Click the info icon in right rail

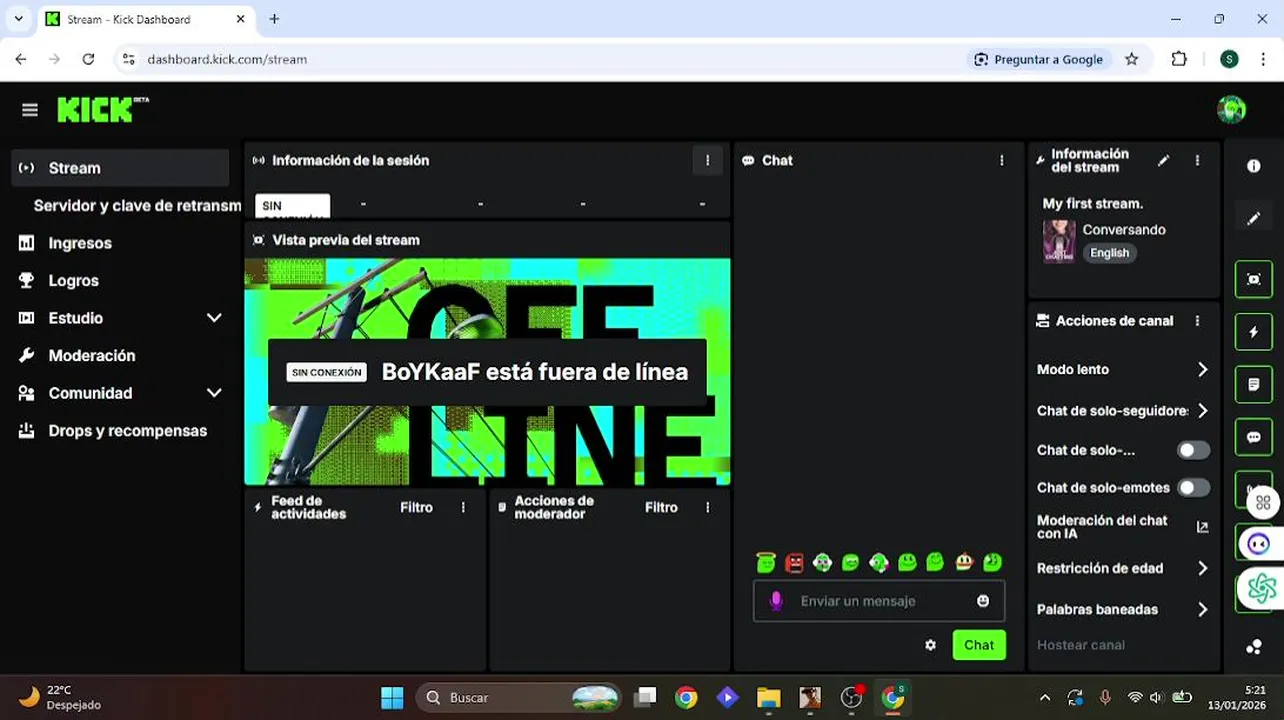coord(1254,166)
